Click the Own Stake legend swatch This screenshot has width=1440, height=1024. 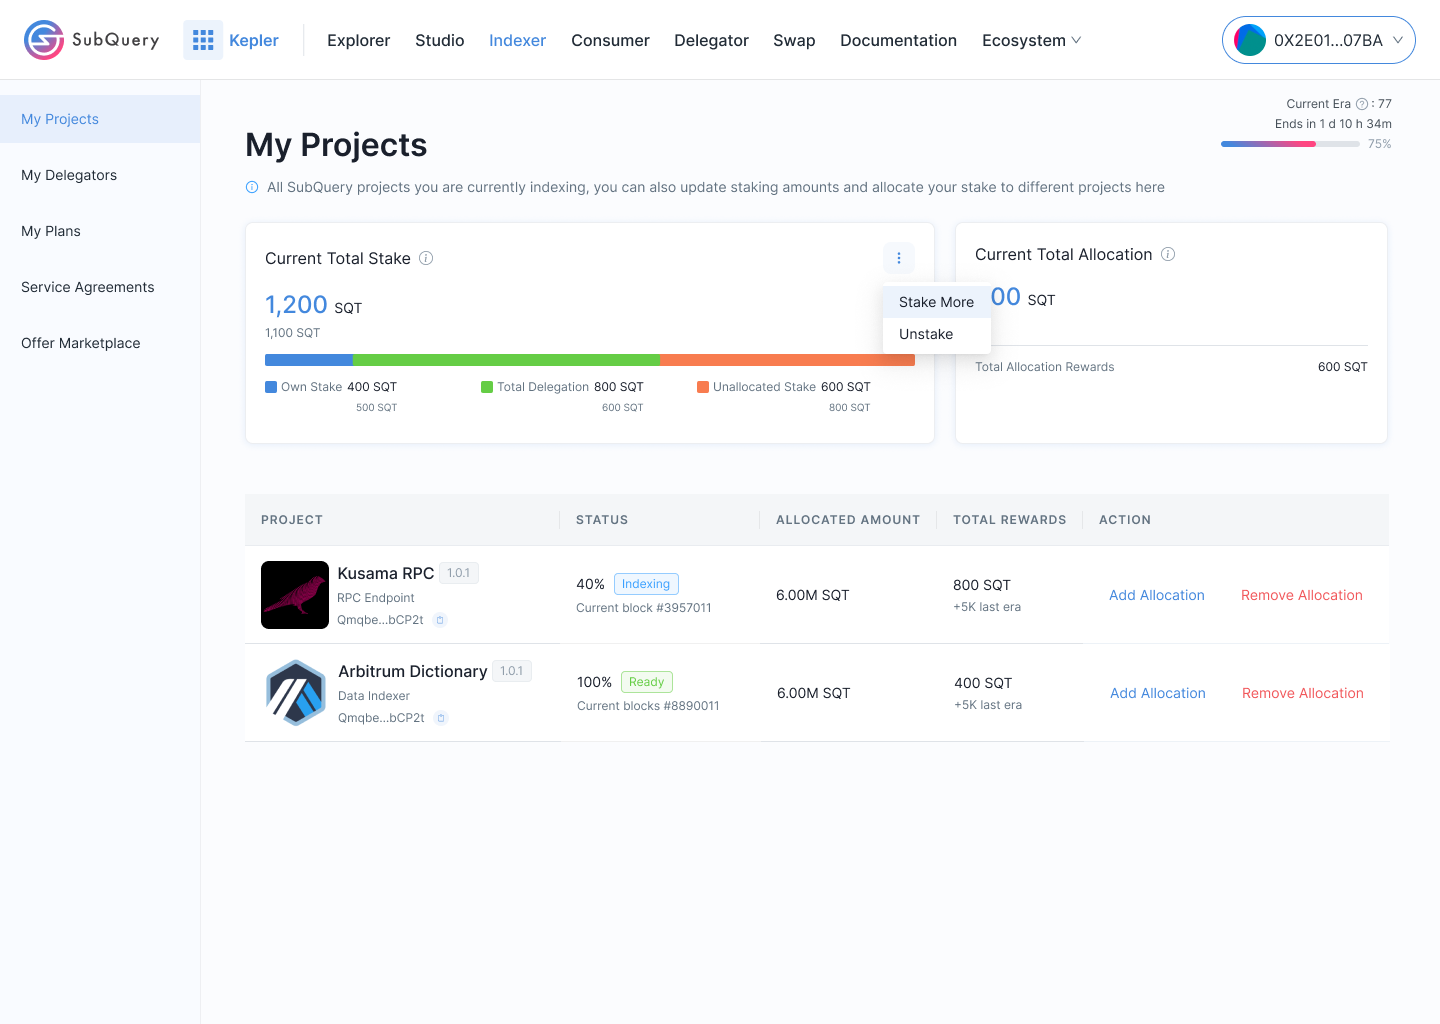click(x=271, y=387)
